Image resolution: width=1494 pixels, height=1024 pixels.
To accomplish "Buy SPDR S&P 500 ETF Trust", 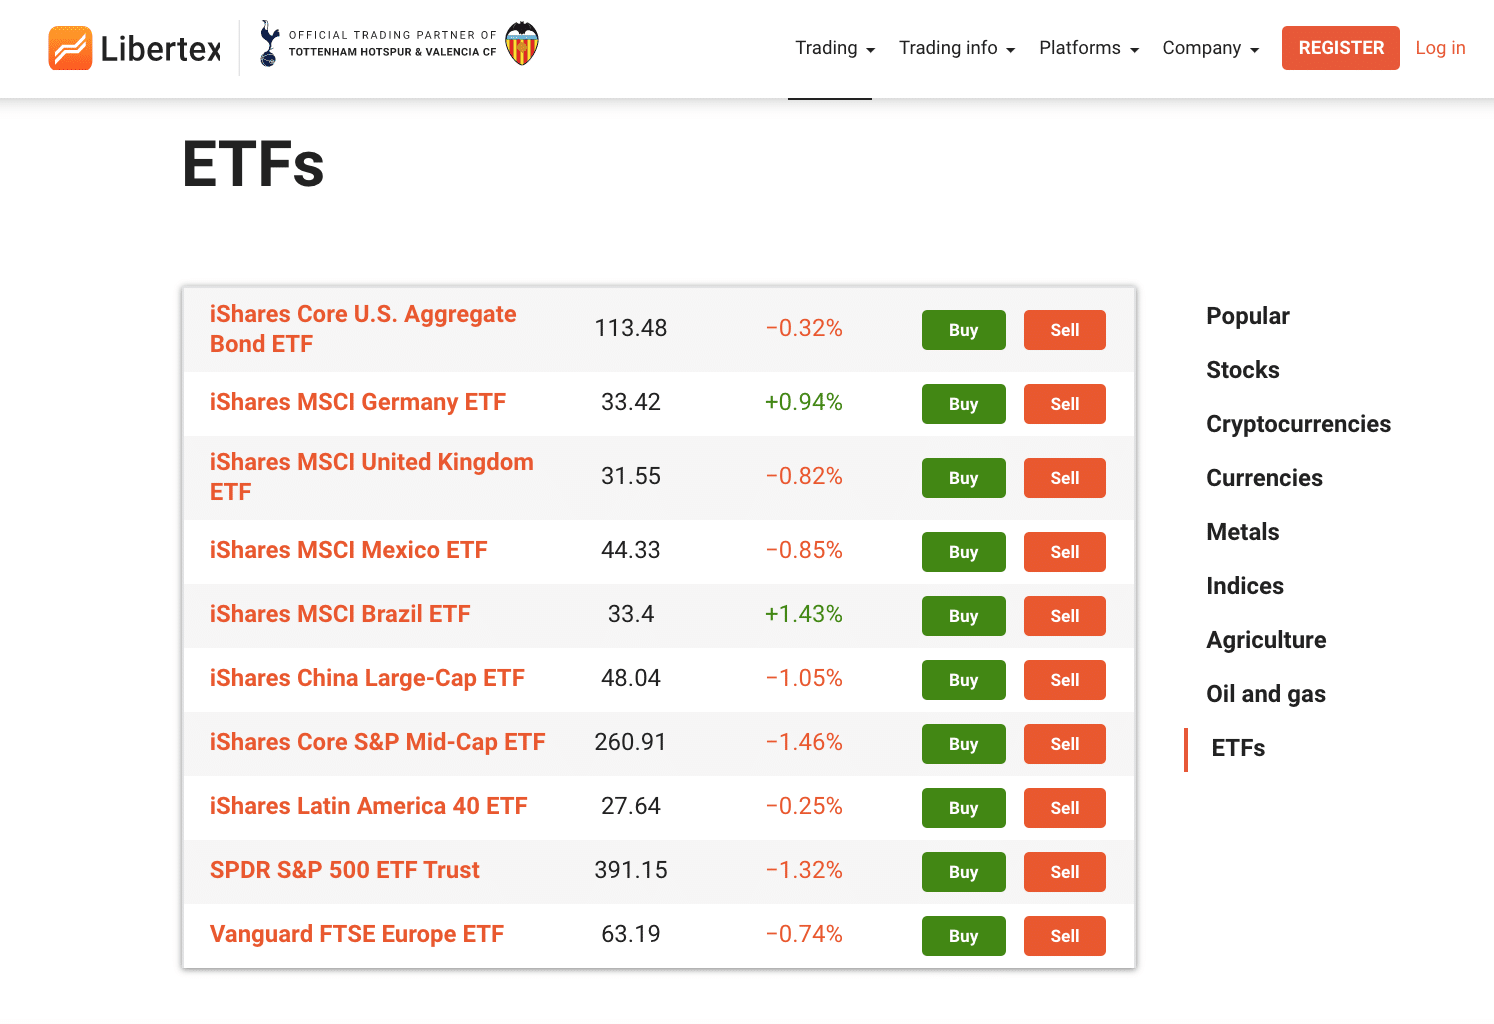I will point(963,872).
